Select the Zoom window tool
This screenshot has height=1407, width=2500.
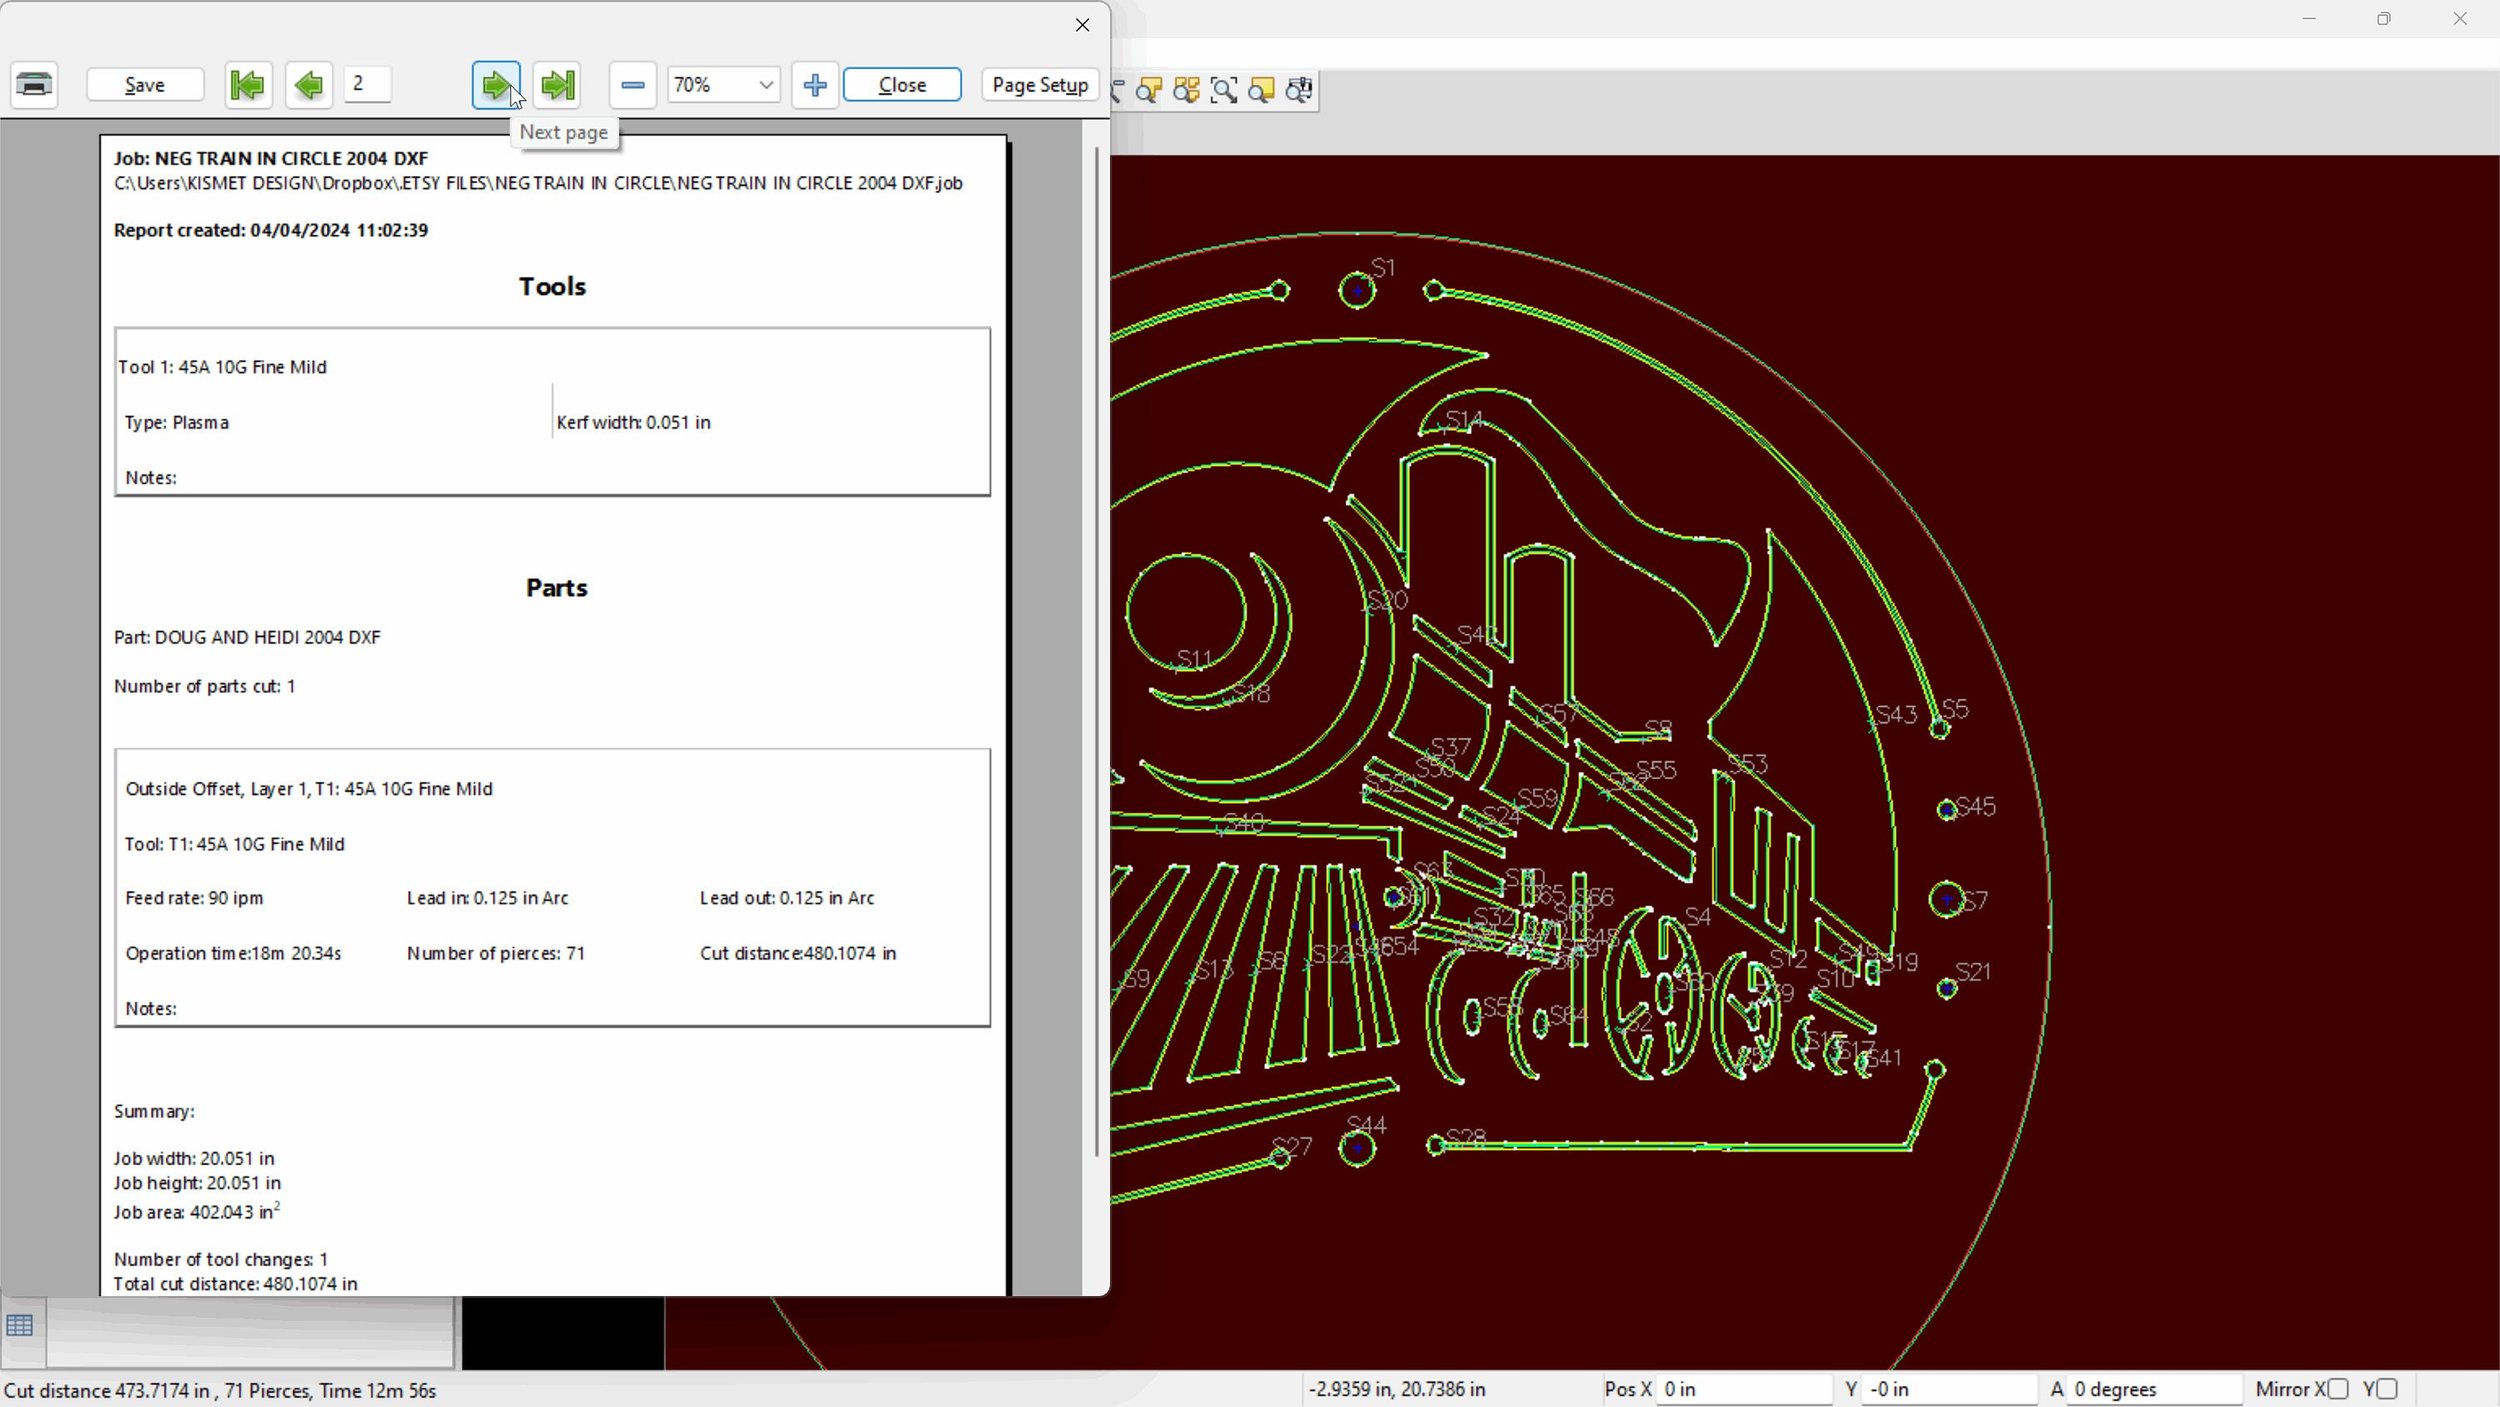tap(1224, 90)
